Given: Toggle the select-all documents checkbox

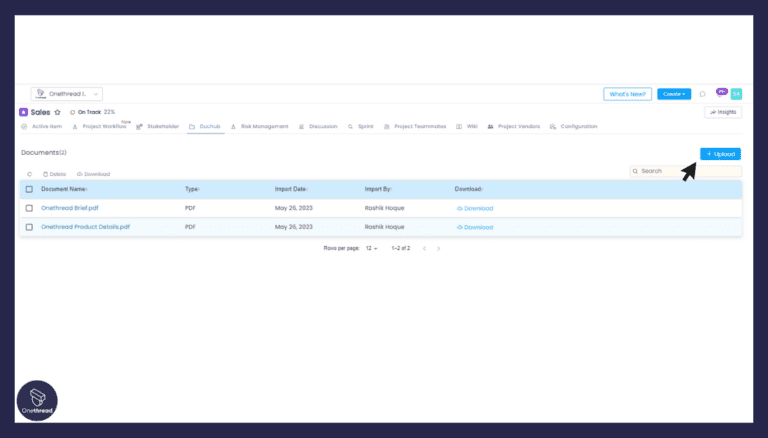Looking at the screenshot, I should (29, 189).
